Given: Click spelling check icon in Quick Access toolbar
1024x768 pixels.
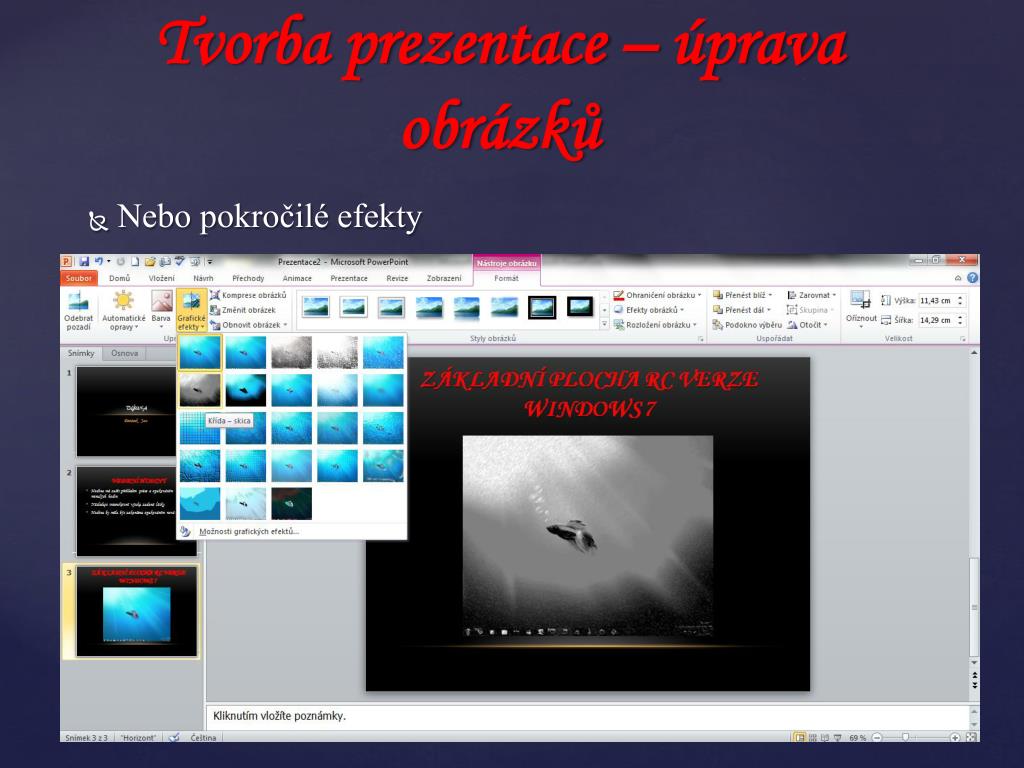Looking at the screenshot, I should 180,261.
